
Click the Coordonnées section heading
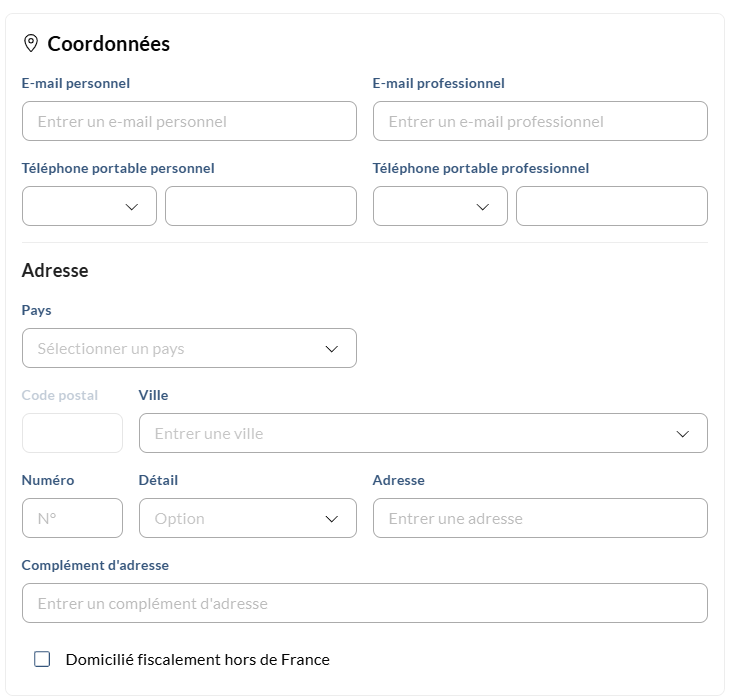(109, 44)
